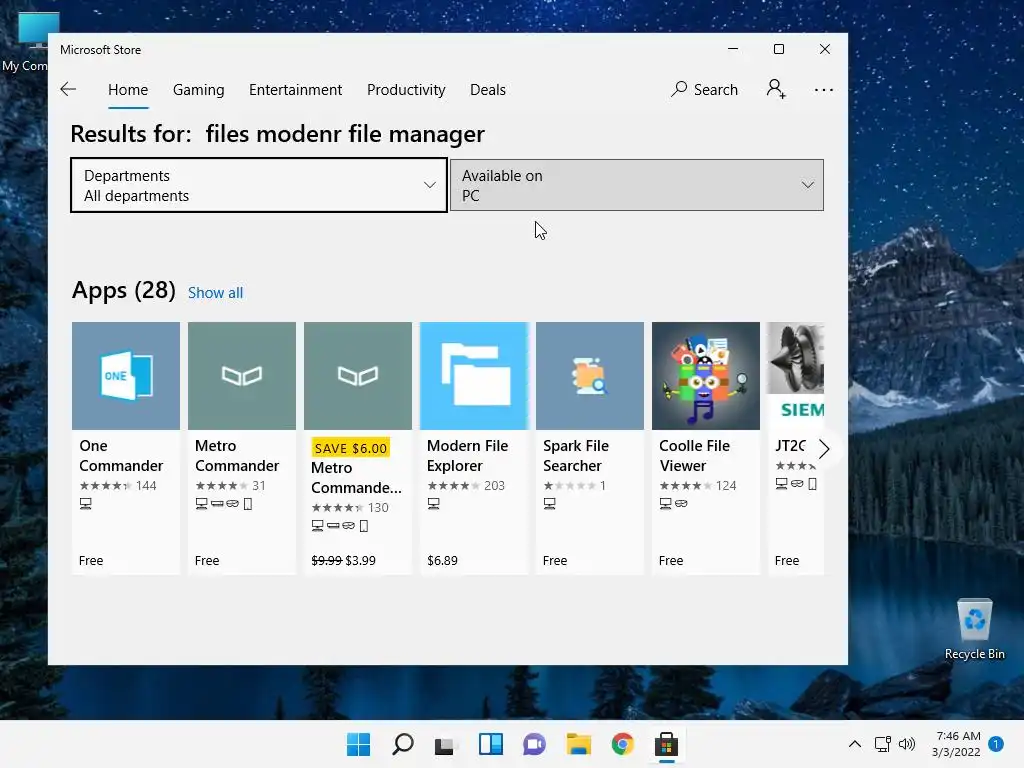
Task: Switch to the Deals tab
Action: (488, 90)
